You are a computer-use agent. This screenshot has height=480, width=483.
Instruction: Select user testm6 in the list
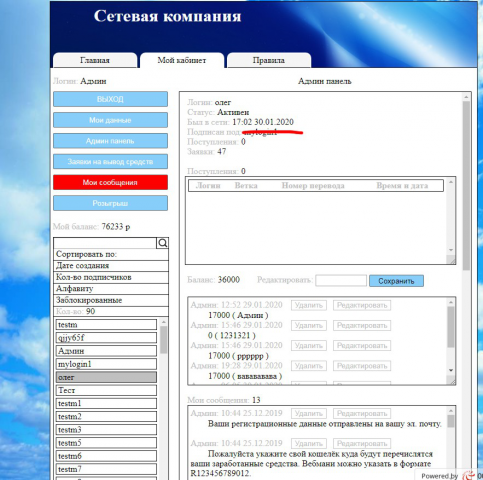(x=106, y=456)
